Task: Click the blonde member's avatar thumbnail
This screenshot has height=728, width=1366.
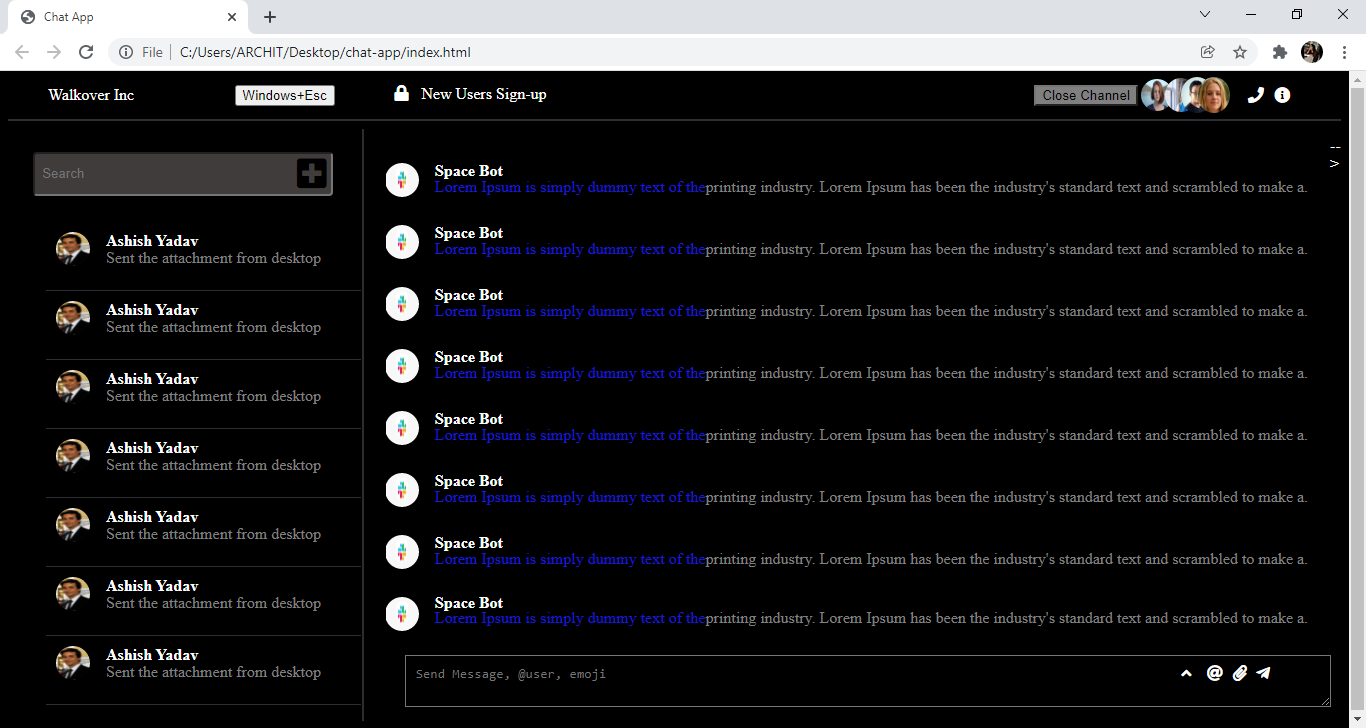Action: click(1215, 95)
